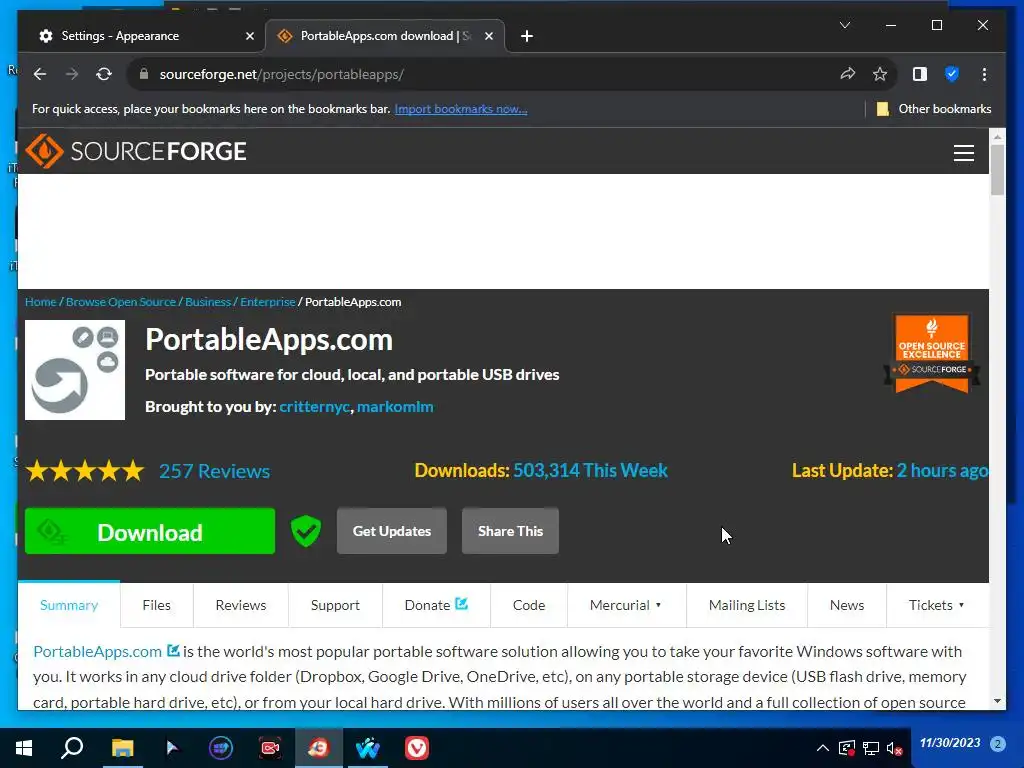Click the browser forward arrow

coord(72,74)
